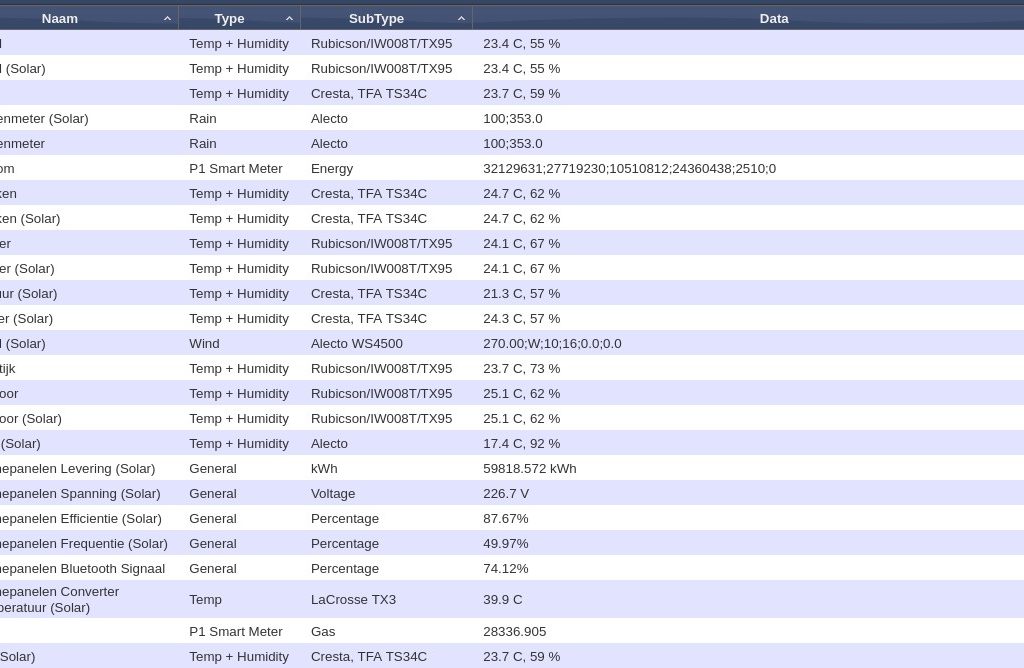
Task: Click the sort arrow in Type column header
Action: [289, 19]
